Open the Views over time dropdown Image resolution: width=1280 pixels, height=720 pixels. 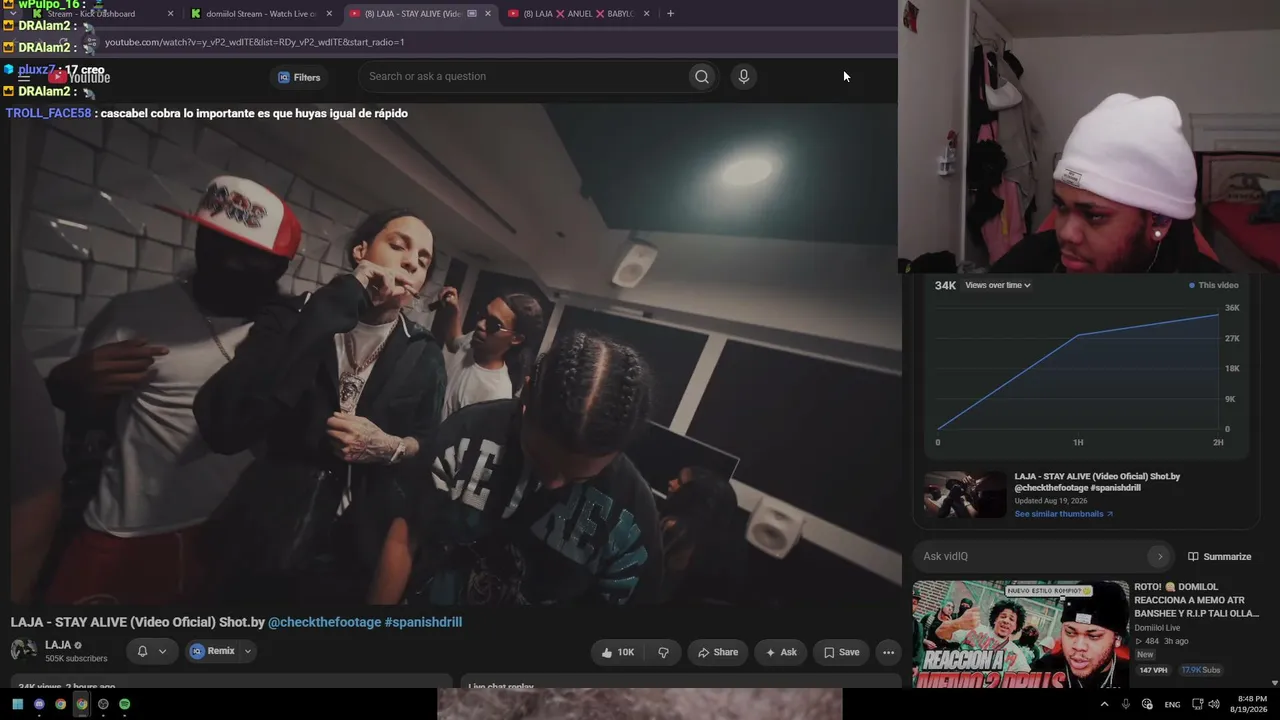[x=998, y=285]
